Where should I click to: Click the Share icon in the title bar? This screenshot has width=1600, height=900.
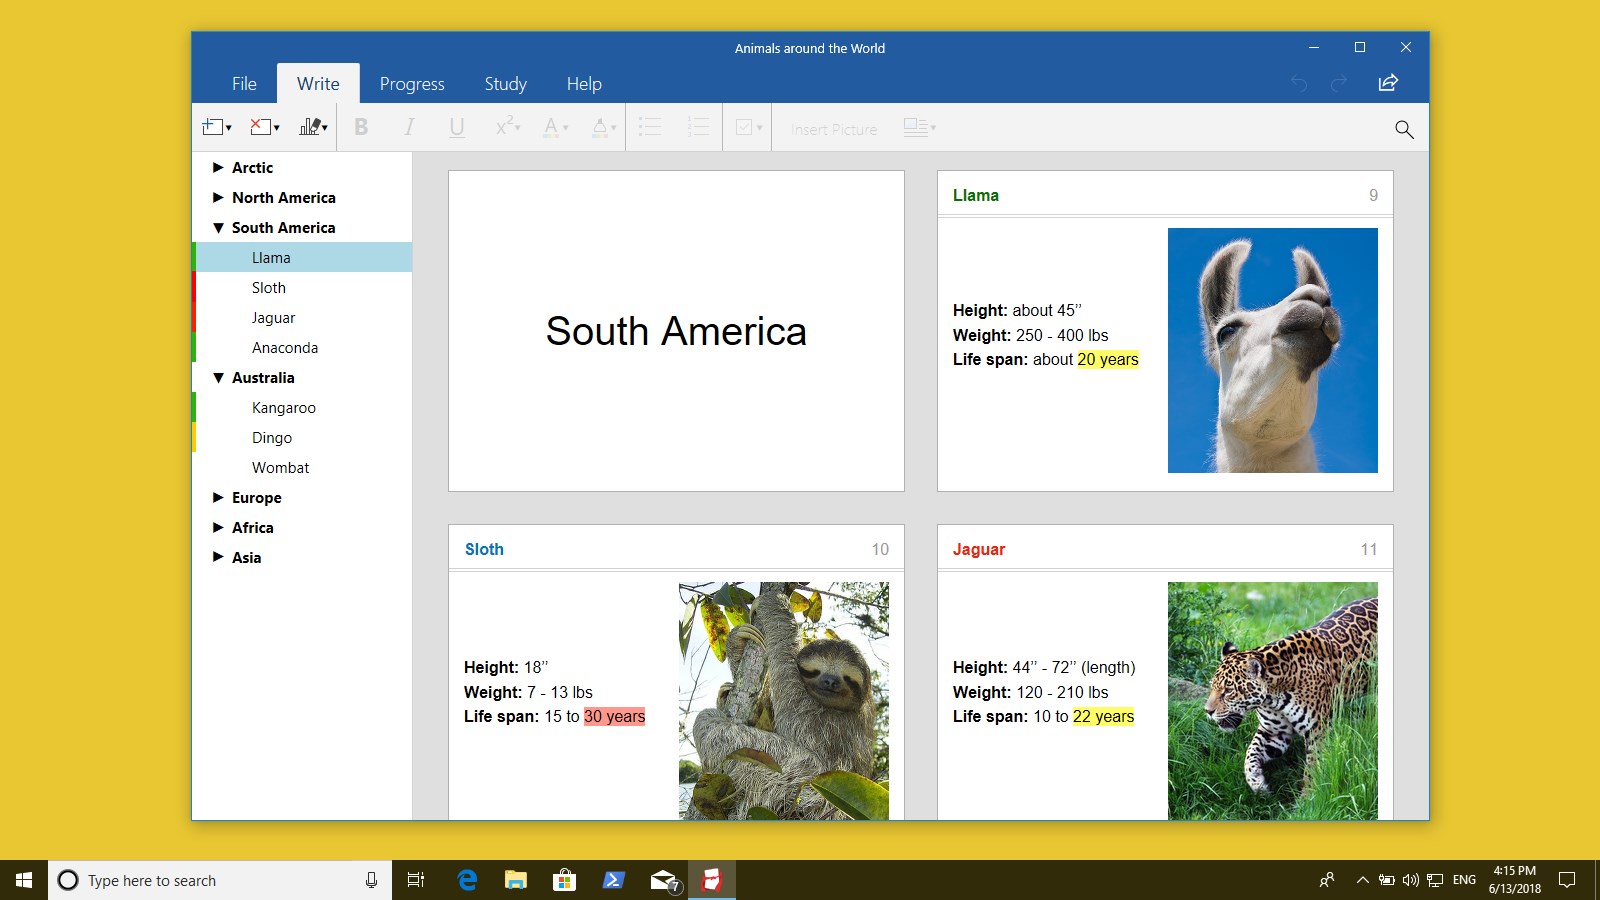tap(1388, 84)
